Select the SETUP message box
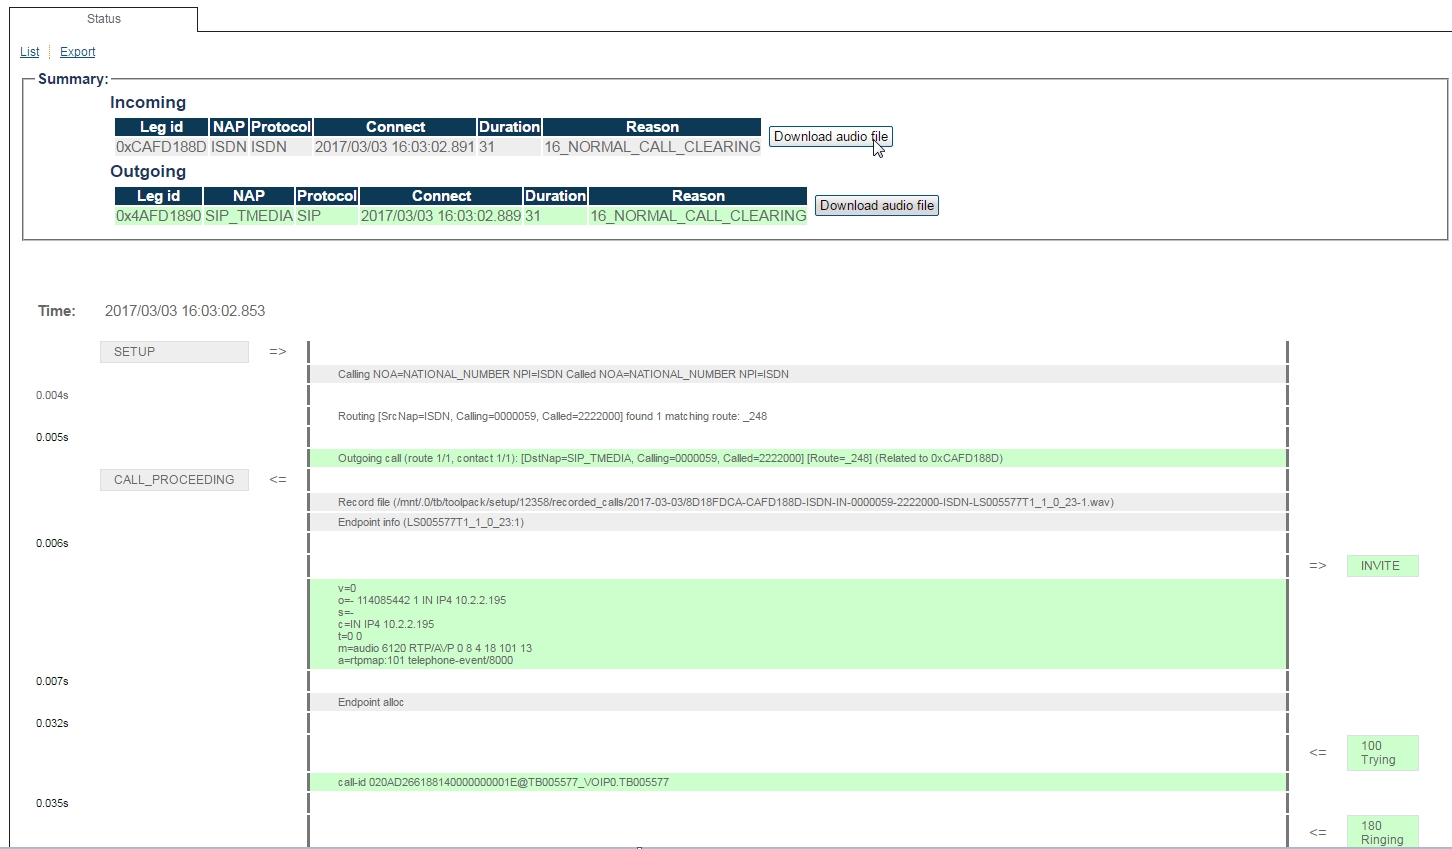This screenshot has width=1452, height=849. point(174,352)
